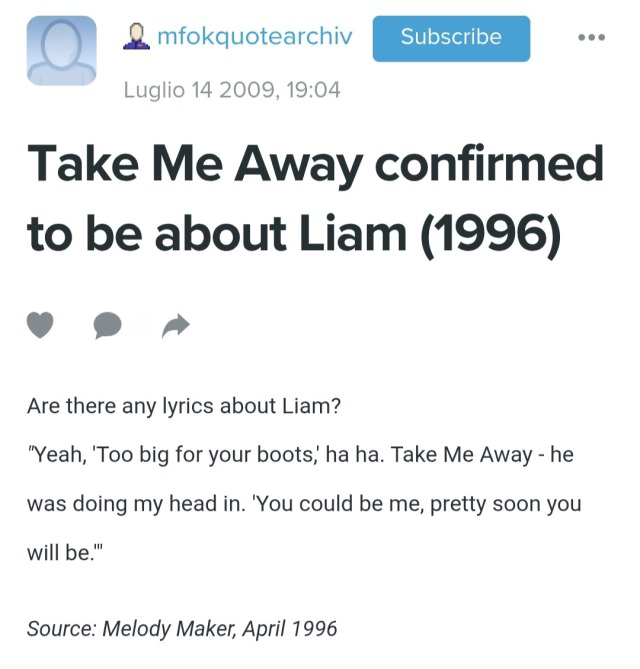640x669 pixels.
Task: Open the post title 'Take Me Away confirmed'
Action: point(315,164)
